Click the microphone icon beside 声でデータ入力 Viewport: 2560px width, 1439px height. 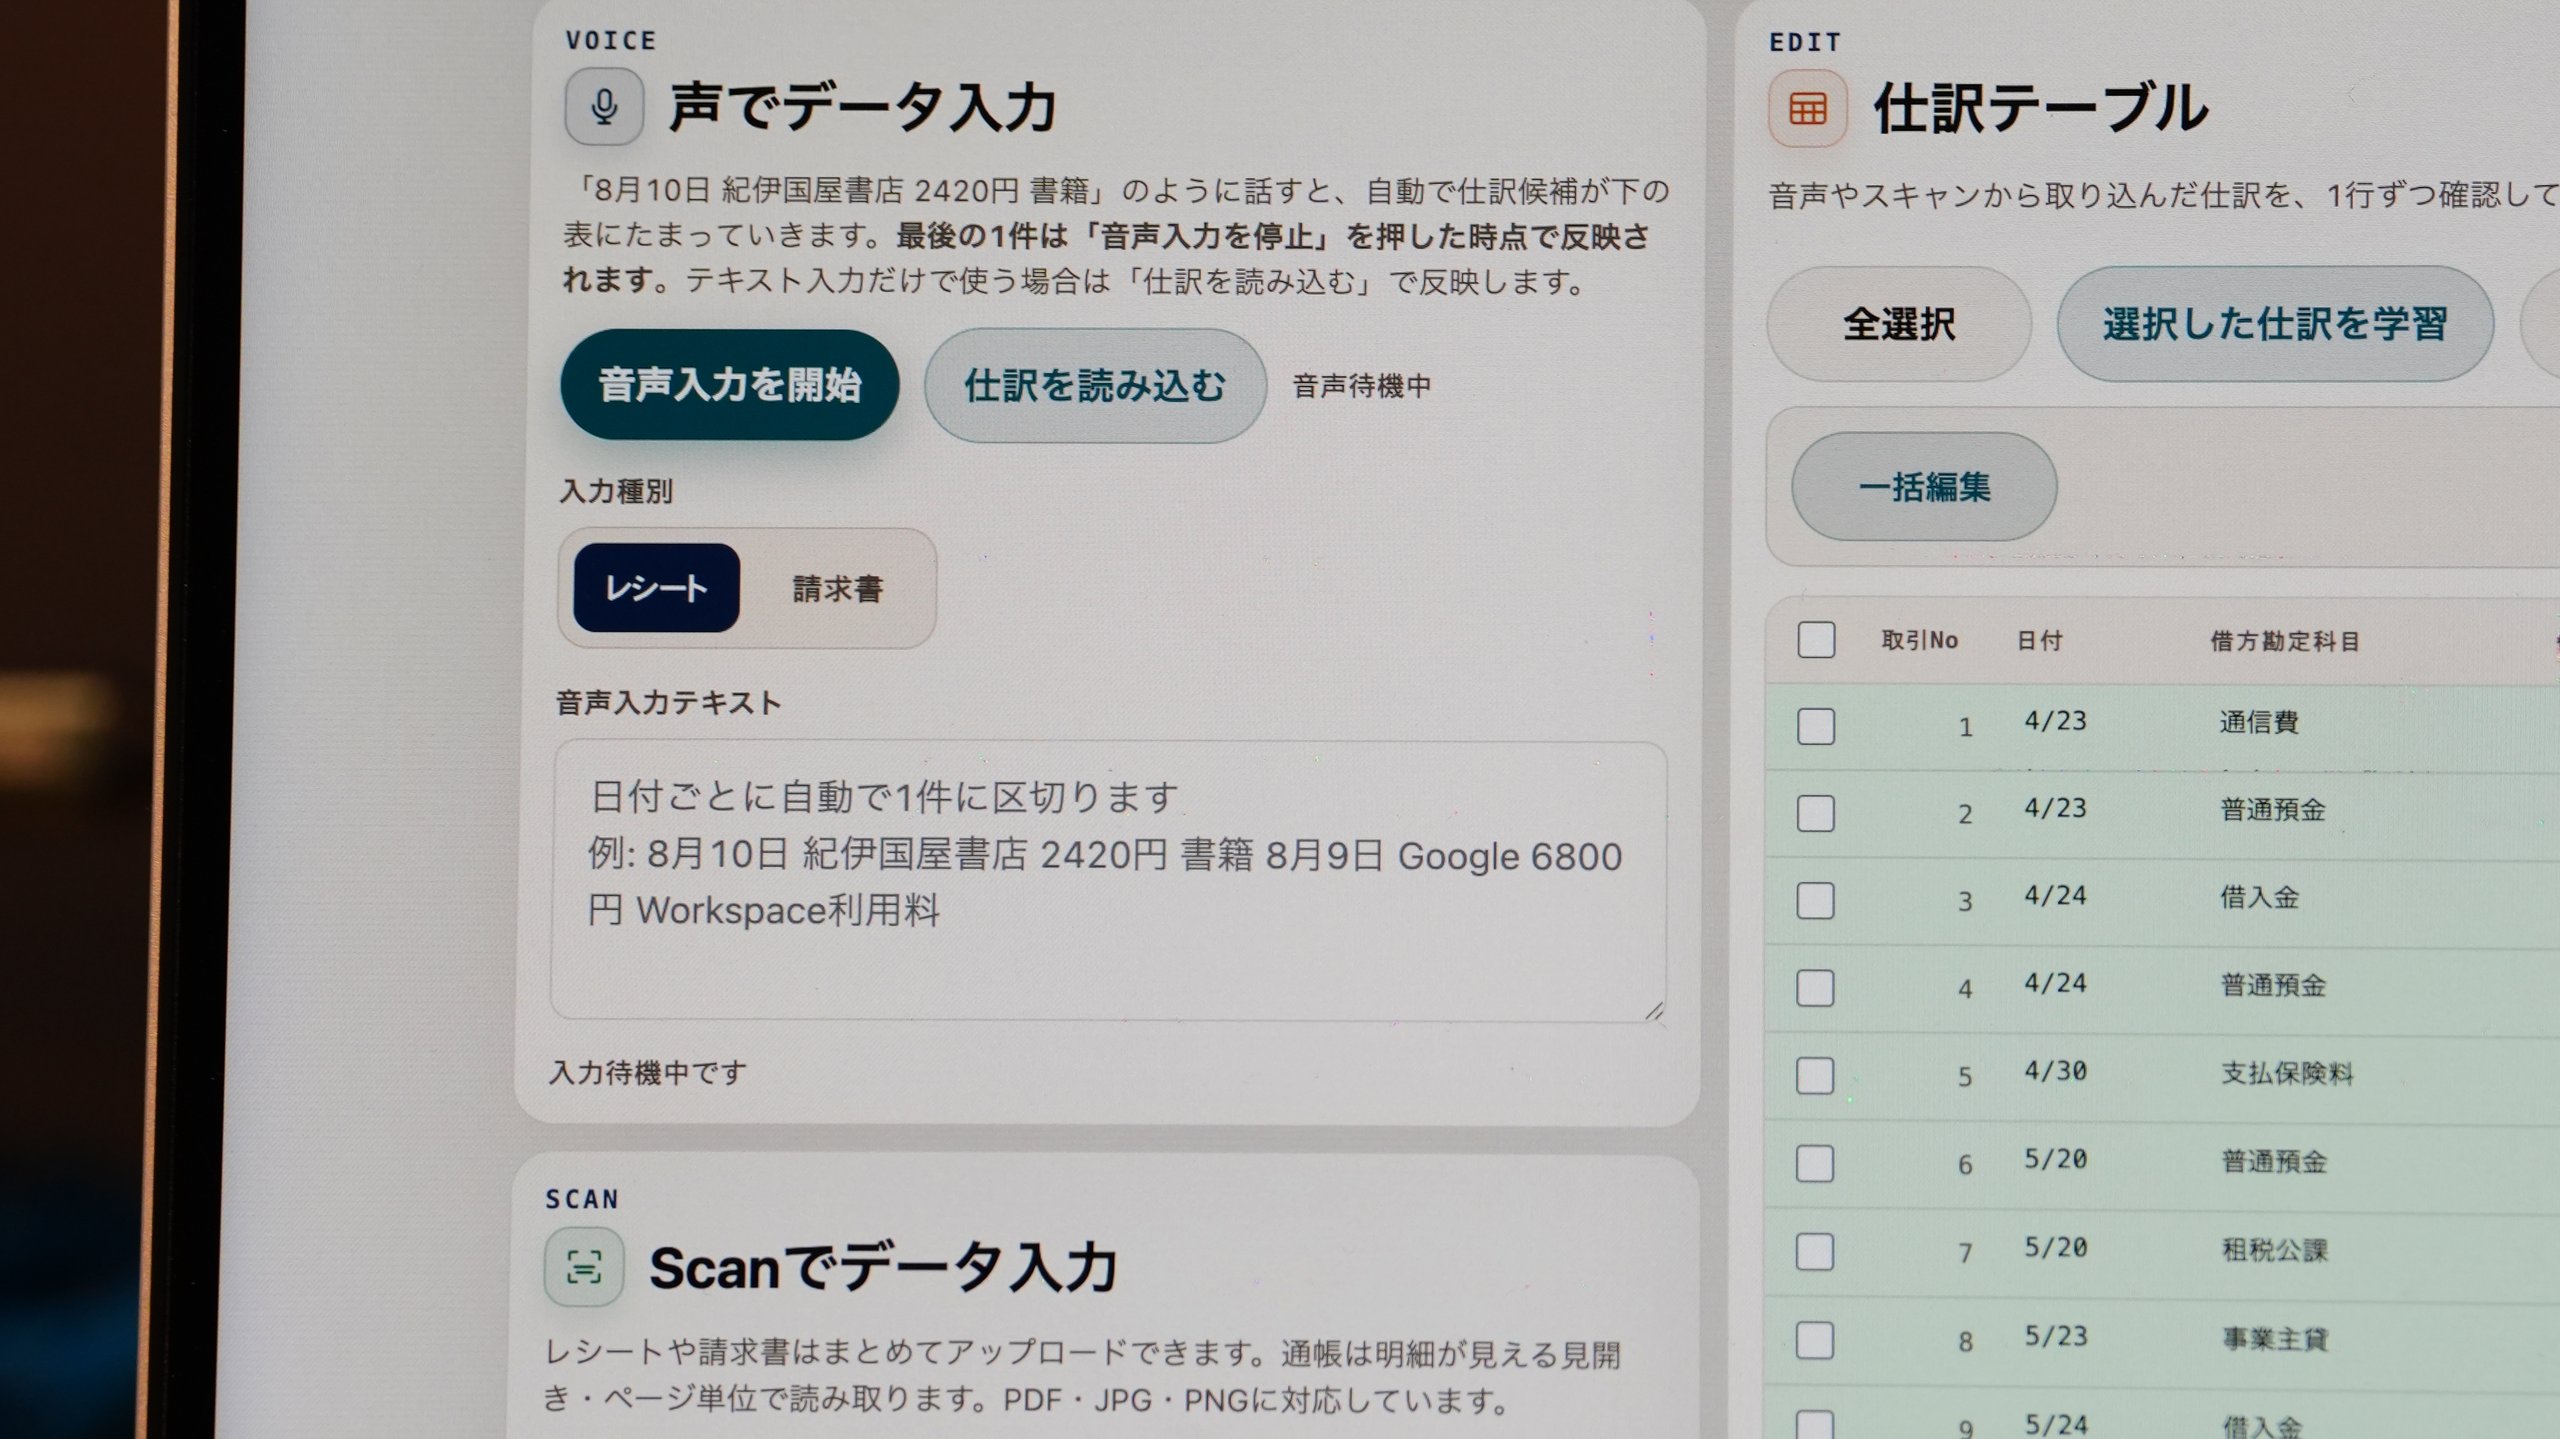click(x=603, y=106)
